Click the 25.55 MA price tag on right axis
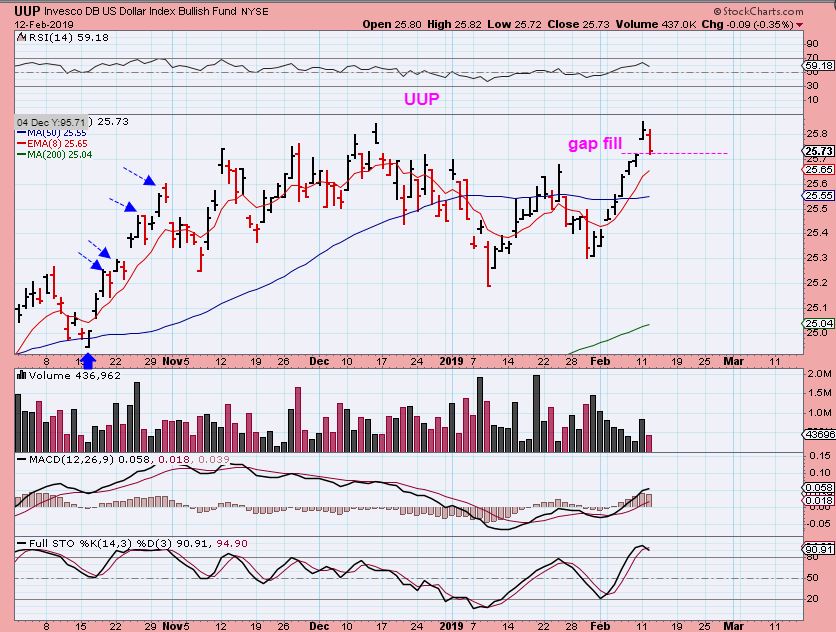This screenshot has height=632, width=836. [x=819, y=196]
